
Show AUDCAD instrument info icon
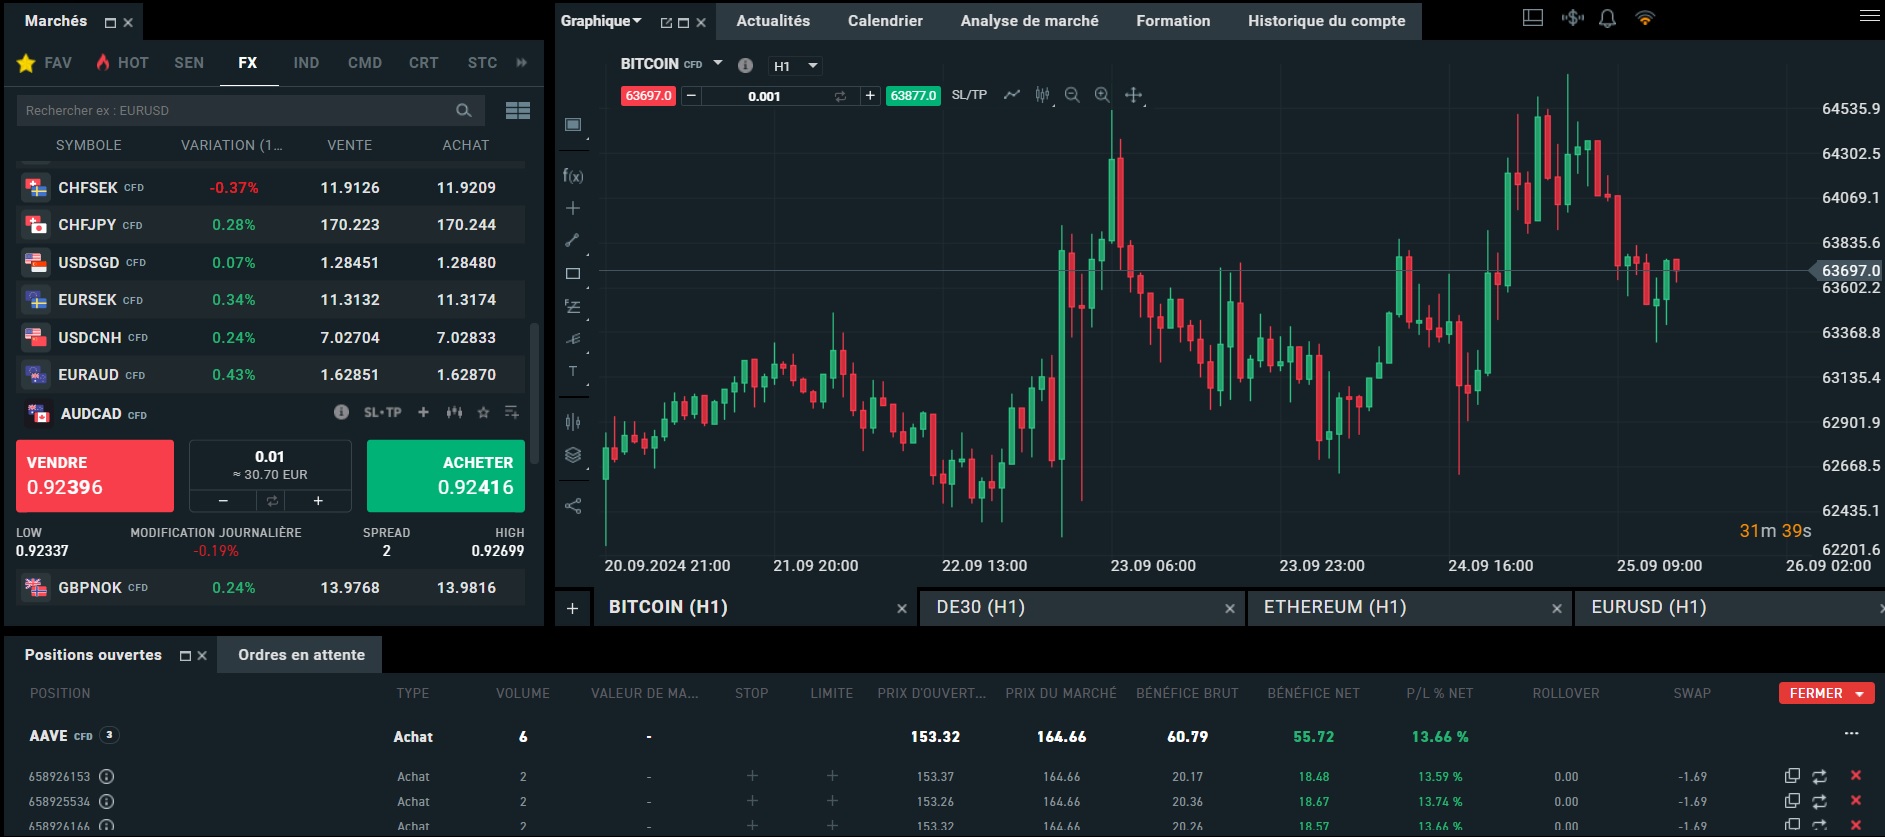point(341,412)
